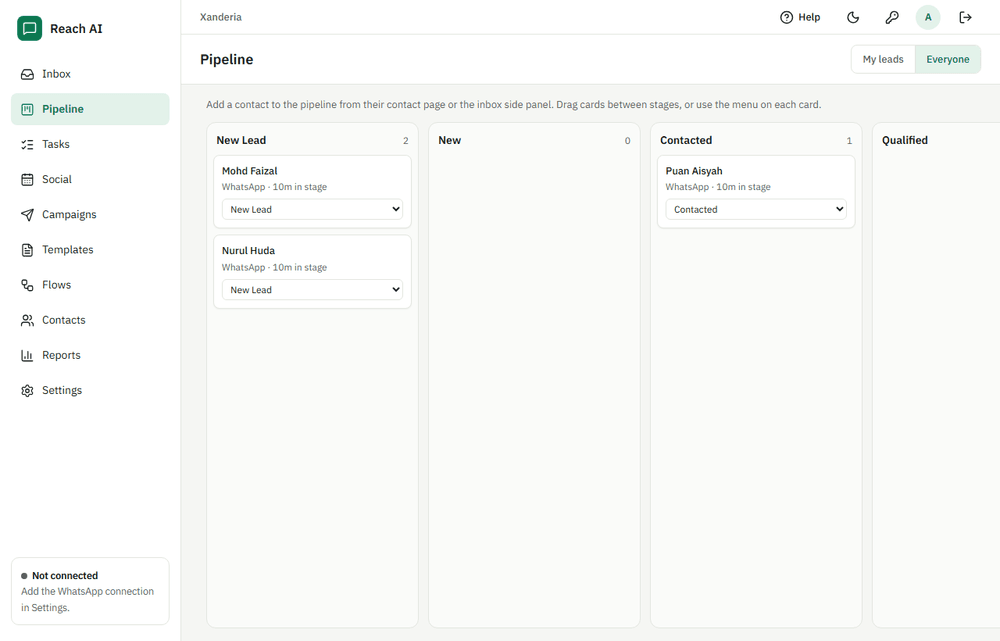The image size is (1000, 641).
Task: Open the Contacts page label
Action: click(x=64, y=320)
